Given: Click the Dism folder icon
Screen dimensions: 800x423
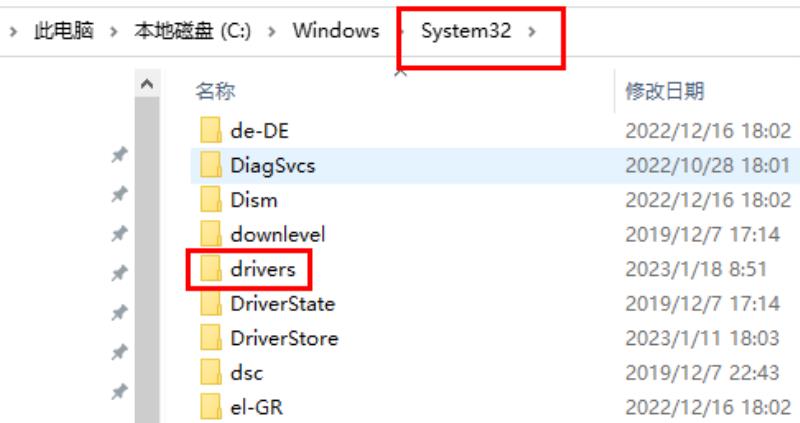Looking at the screenshot, I should (x=211, y=200).
